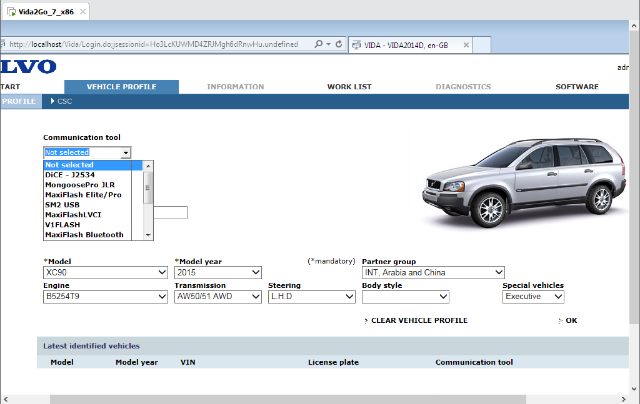The width and height of the screenshot is (640, 404).
Task: Click the Model year column header
Action: tap(136, 362)
